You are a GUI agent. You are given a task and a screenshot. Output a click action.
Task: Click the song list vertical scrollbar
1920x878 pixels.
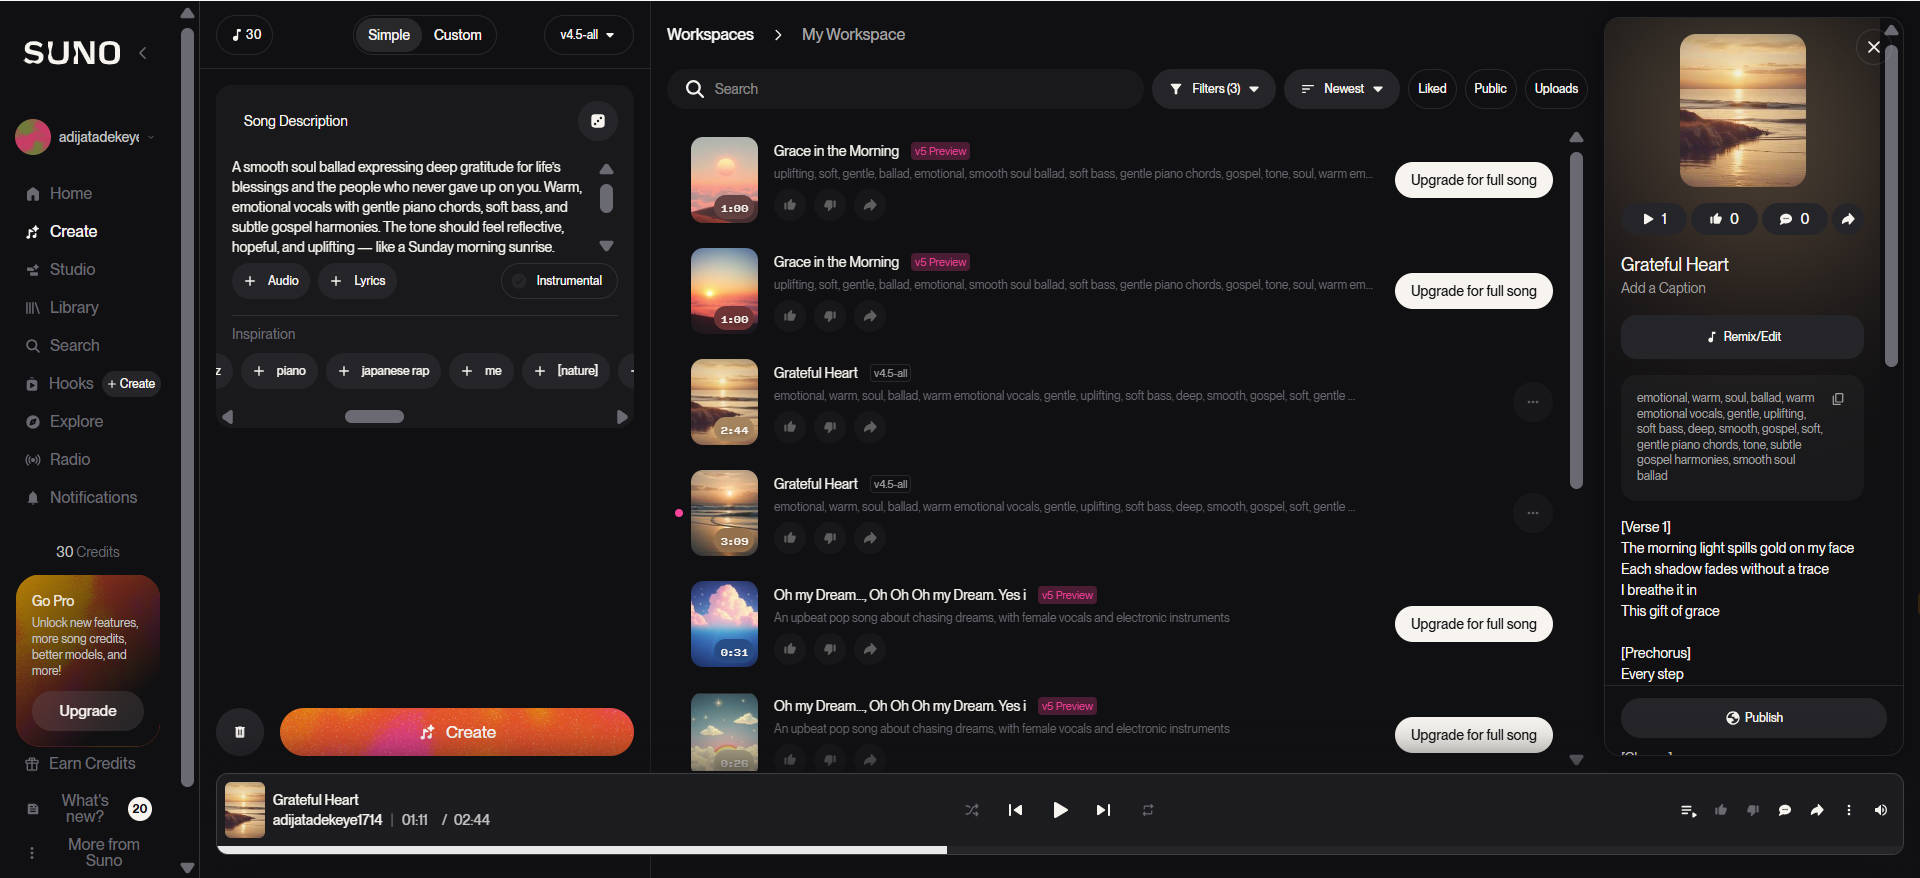pyautogui.click(x=1576, y=320)
